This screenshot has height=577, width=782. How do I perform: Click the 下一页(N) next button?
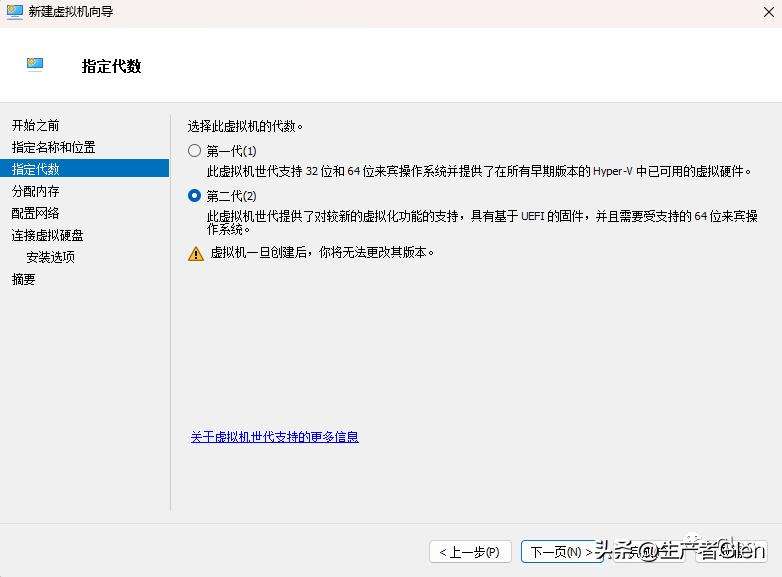(562, 552)
